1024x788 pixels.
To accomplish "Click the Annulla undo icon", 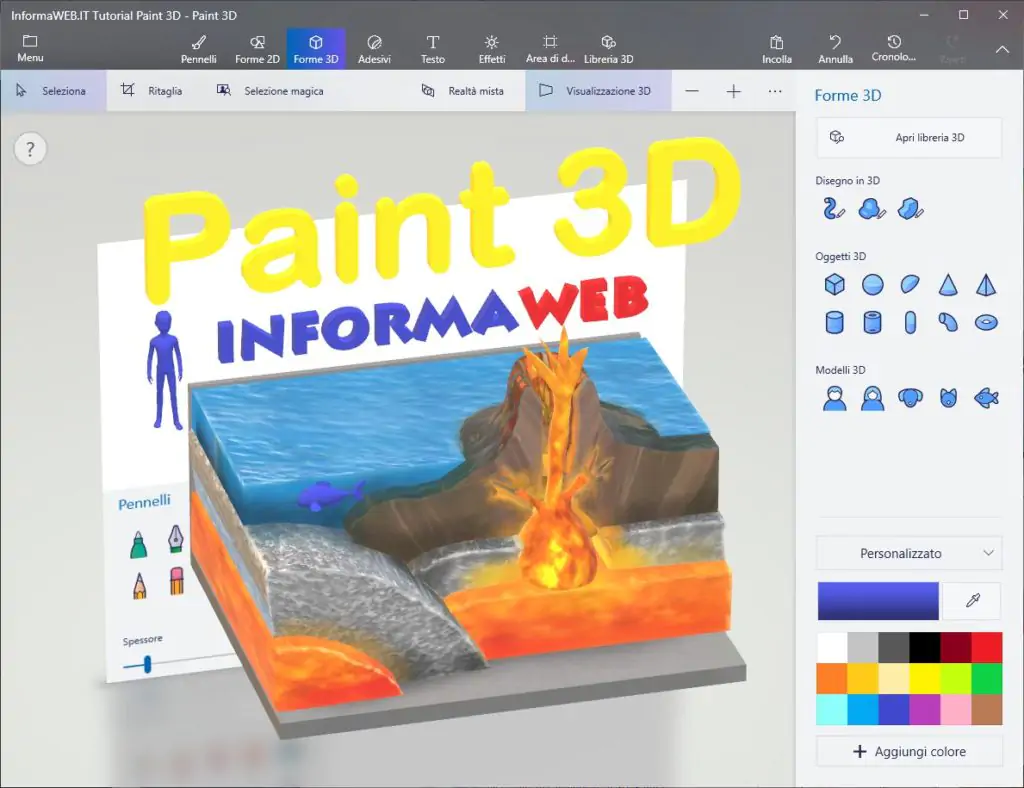I will (835, 50).
